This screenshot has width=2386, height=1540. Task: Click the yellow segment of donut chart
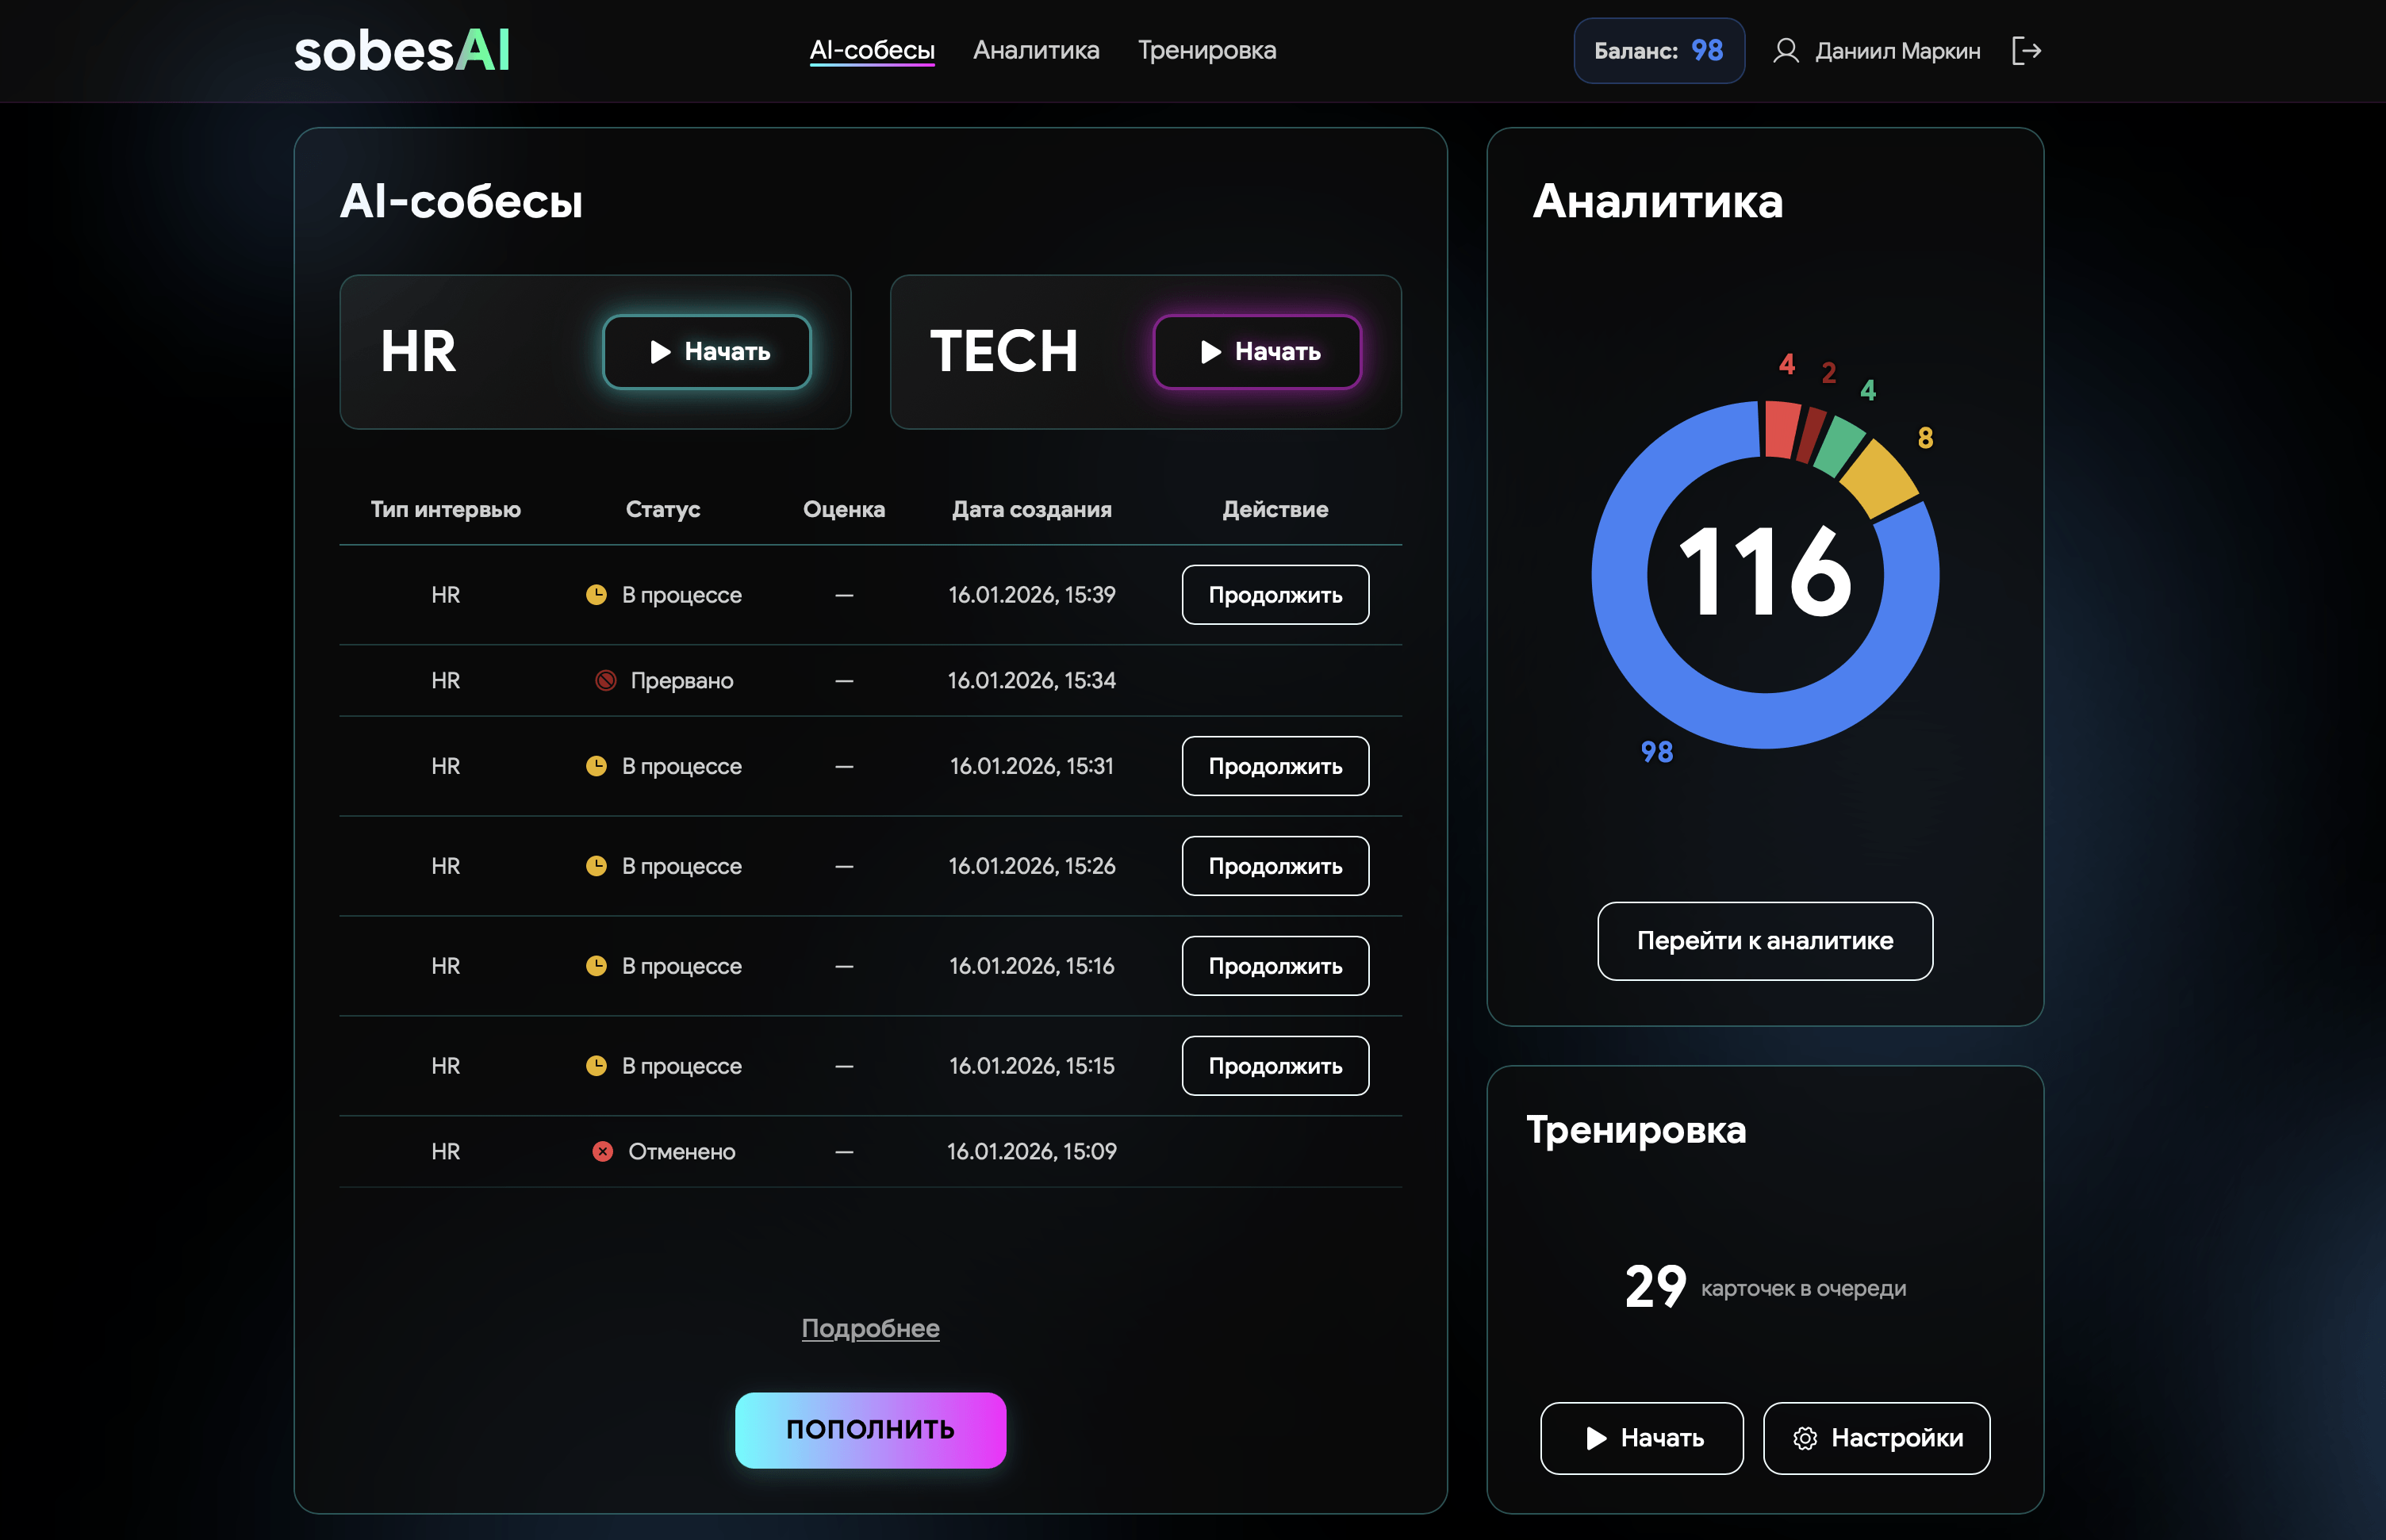pos(1879,477)
